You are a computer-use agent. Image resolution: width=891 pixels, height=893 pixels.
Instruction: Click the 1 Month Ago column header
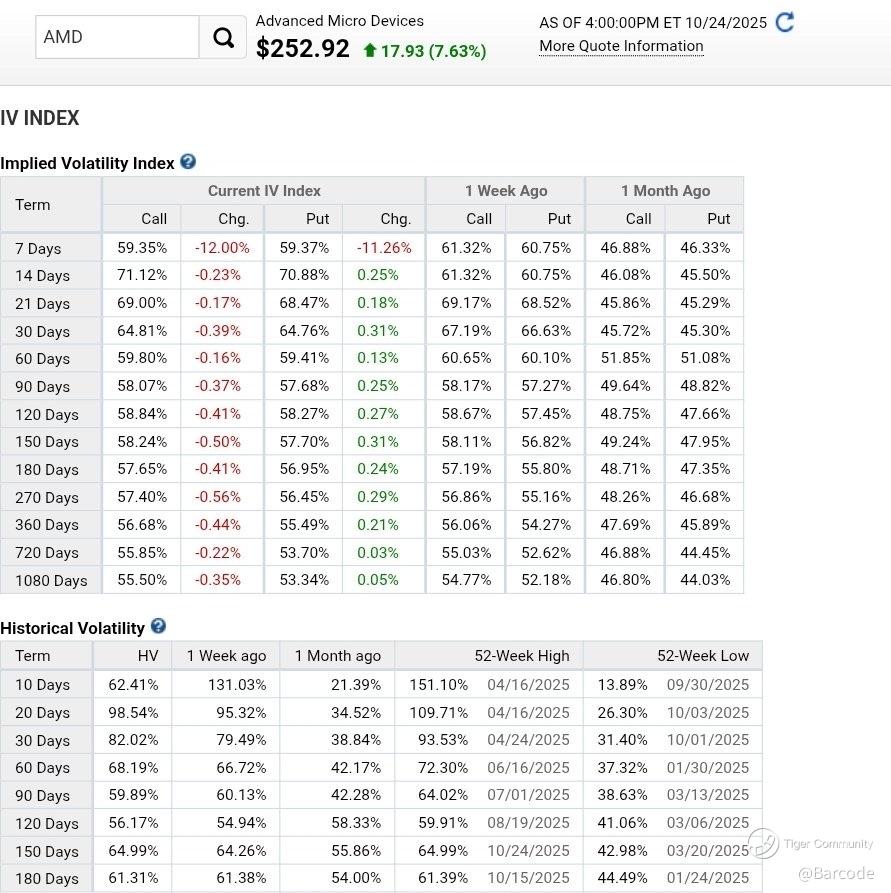point(665,191)
